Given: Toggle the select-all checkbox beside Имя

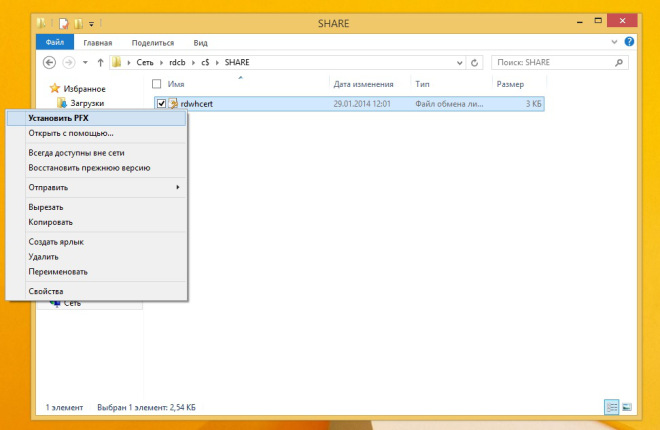Looking at the screenshot, I should point(156,84).
